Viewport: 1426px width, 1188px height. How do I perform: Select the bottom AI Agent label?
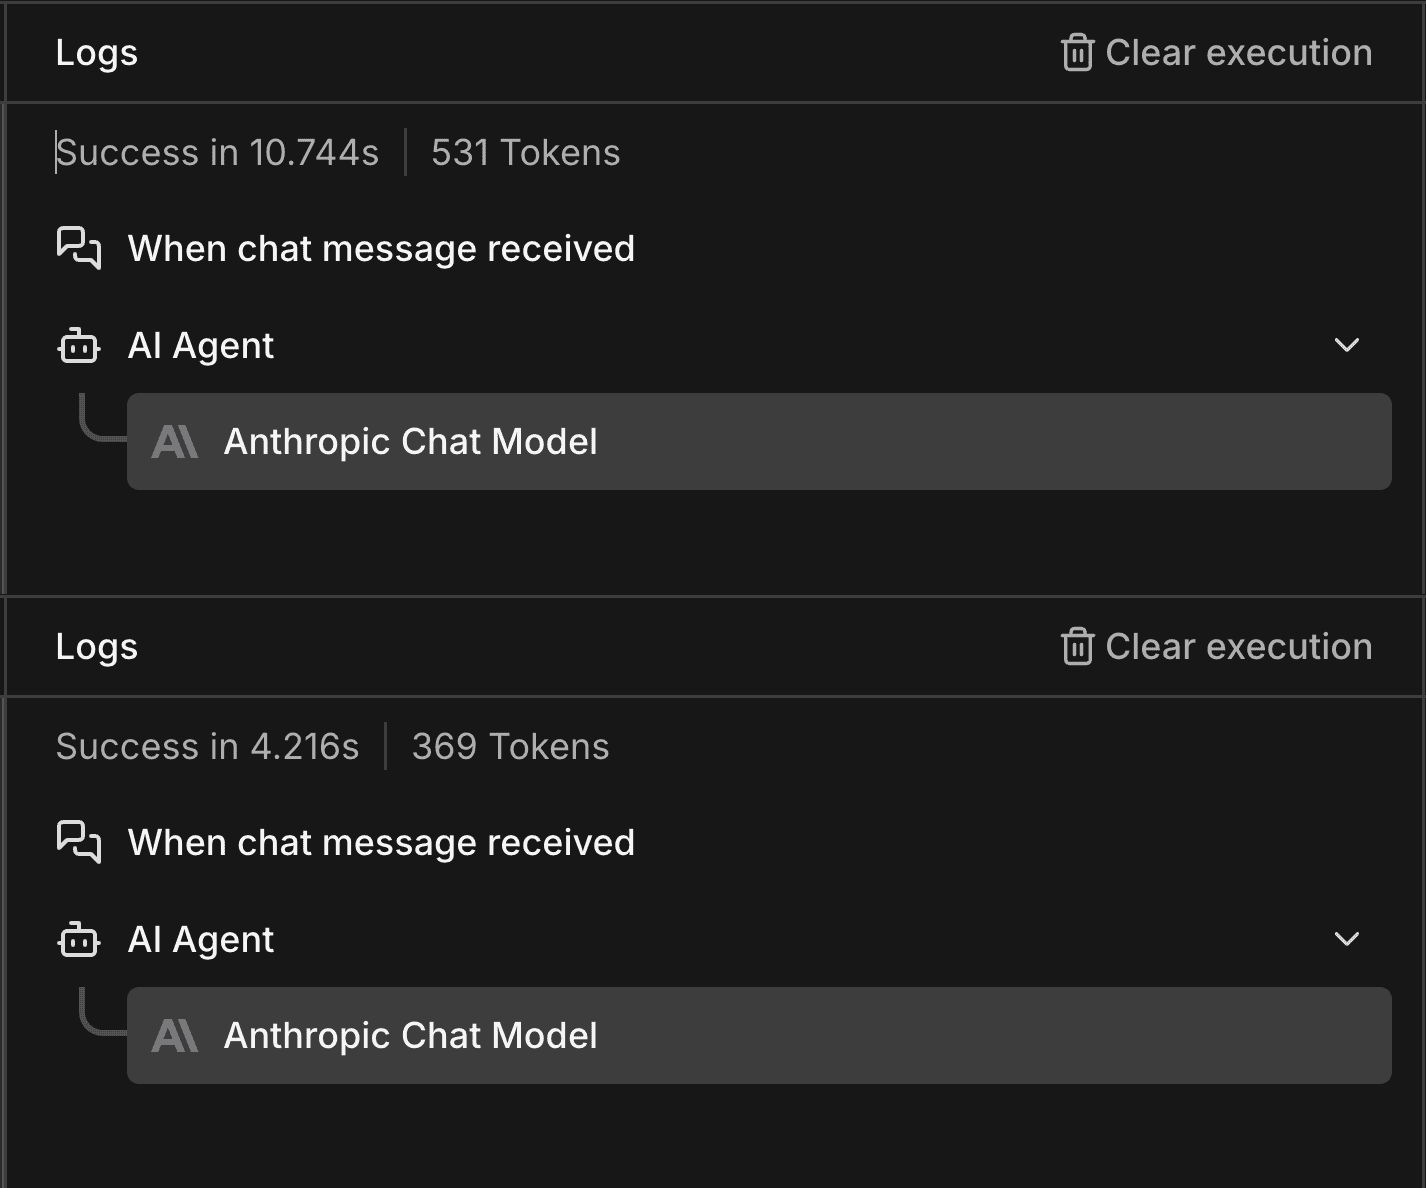tap(200, 940)
